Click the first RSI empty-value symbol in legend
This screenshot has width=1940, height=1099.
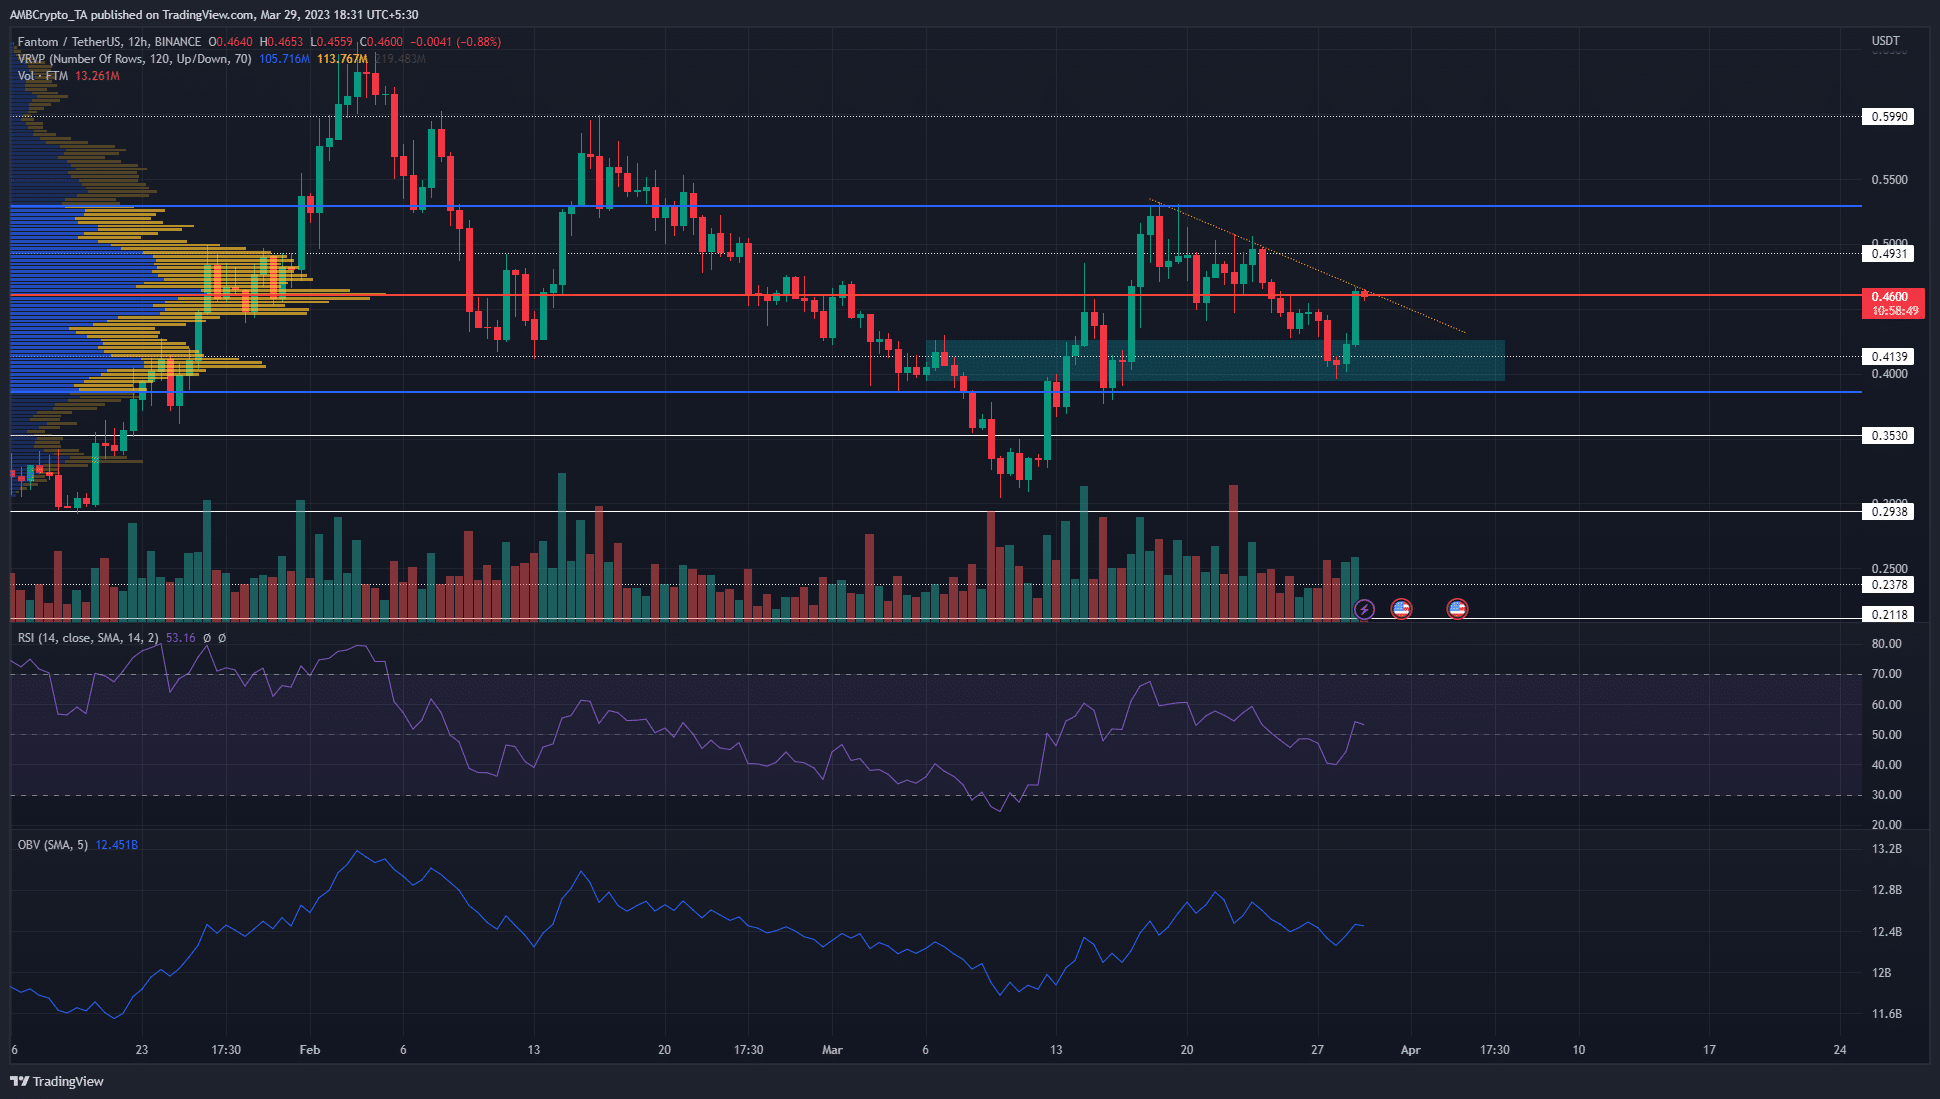(206, 638)
